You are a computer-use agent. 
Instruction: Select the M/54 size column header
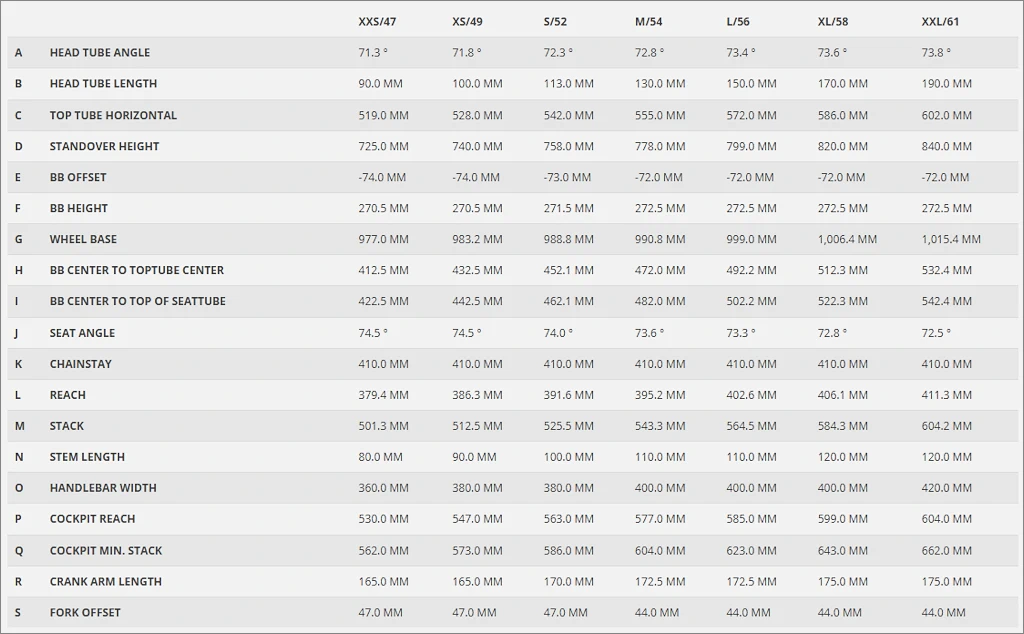pos(648,21)
